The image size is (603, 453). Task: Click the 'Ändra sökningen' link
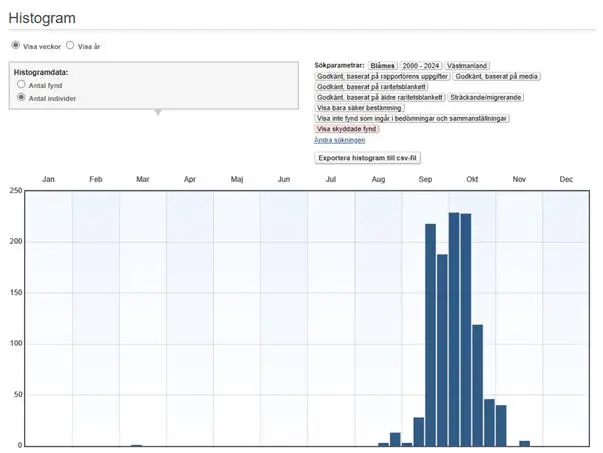tap(339, 140)
